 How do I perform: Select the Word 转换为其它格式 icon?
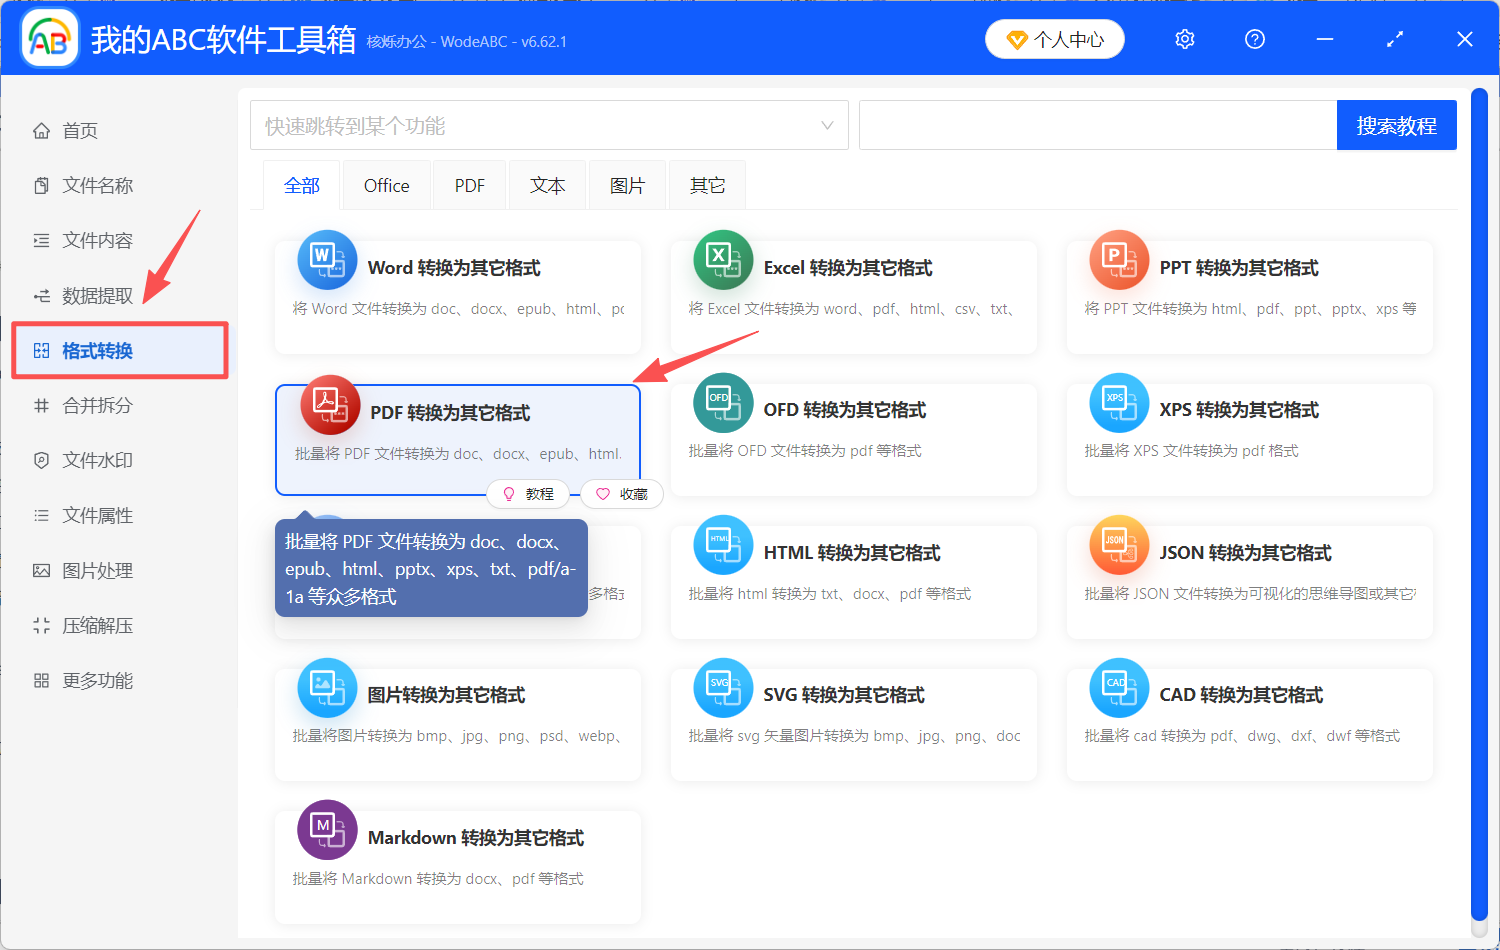click(x=327, y=259)
